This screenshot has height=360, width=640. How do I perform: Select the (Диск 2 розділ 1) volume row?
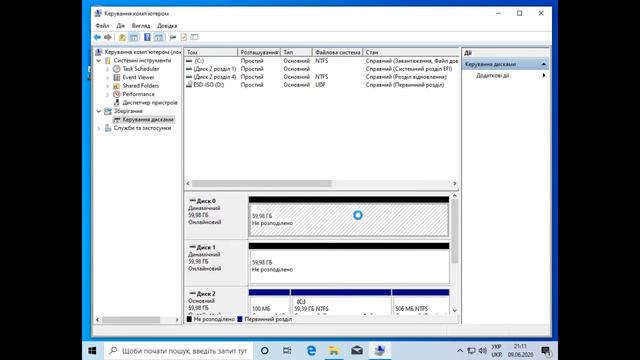[x=322, y=69]
